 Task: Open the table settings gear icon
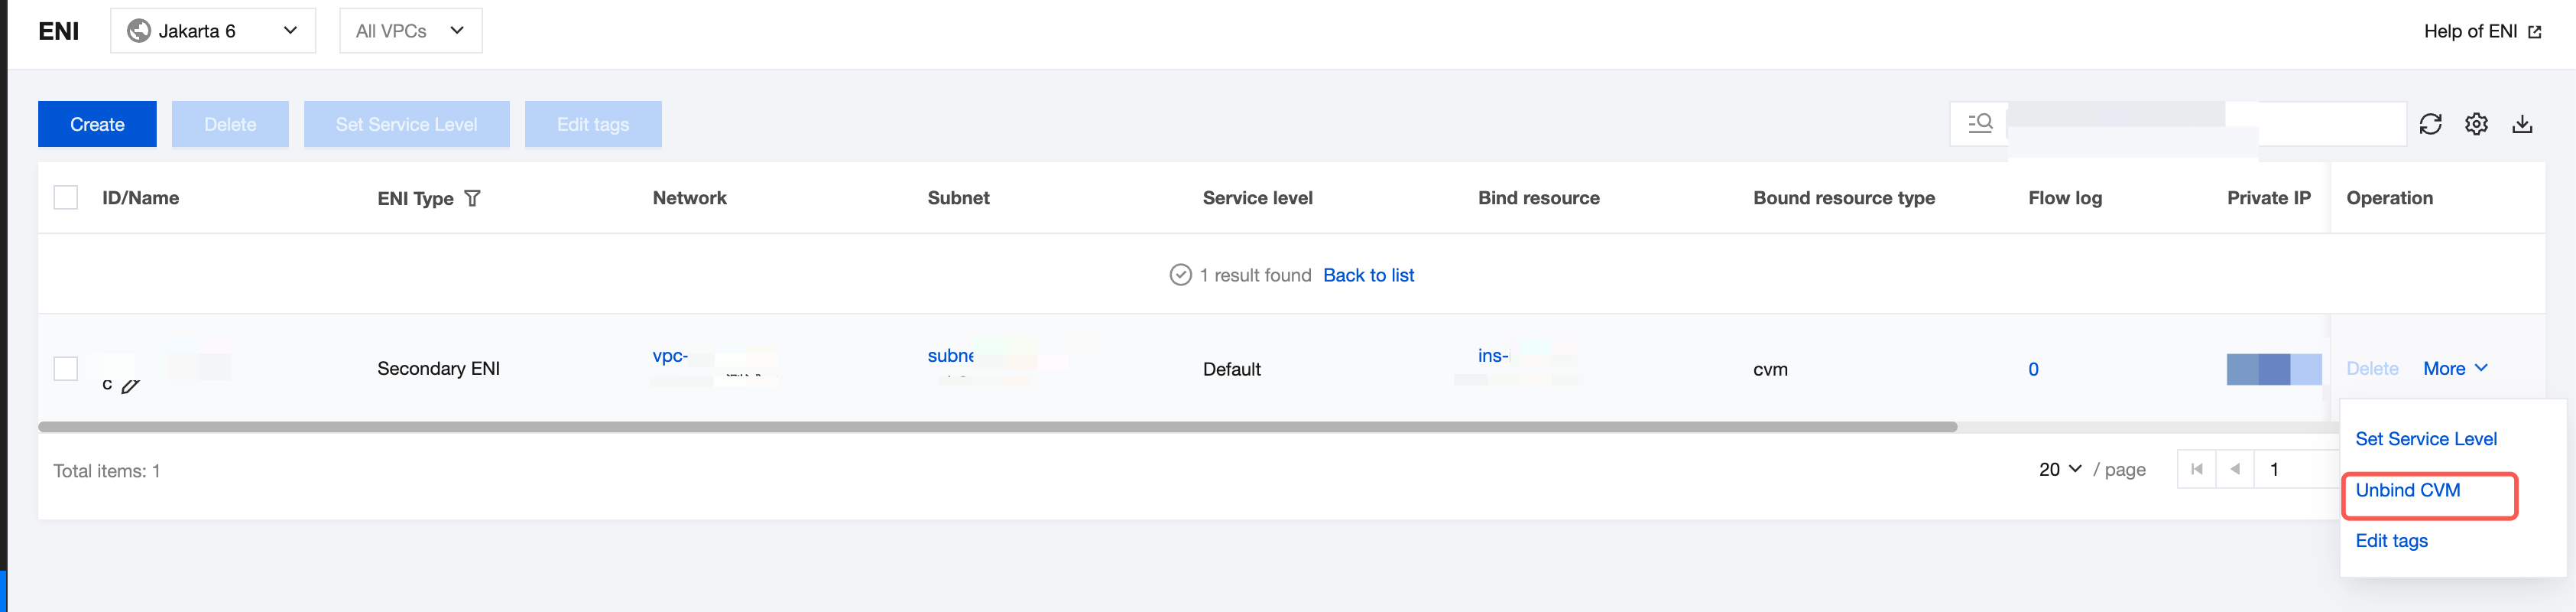coord(2476,124)
